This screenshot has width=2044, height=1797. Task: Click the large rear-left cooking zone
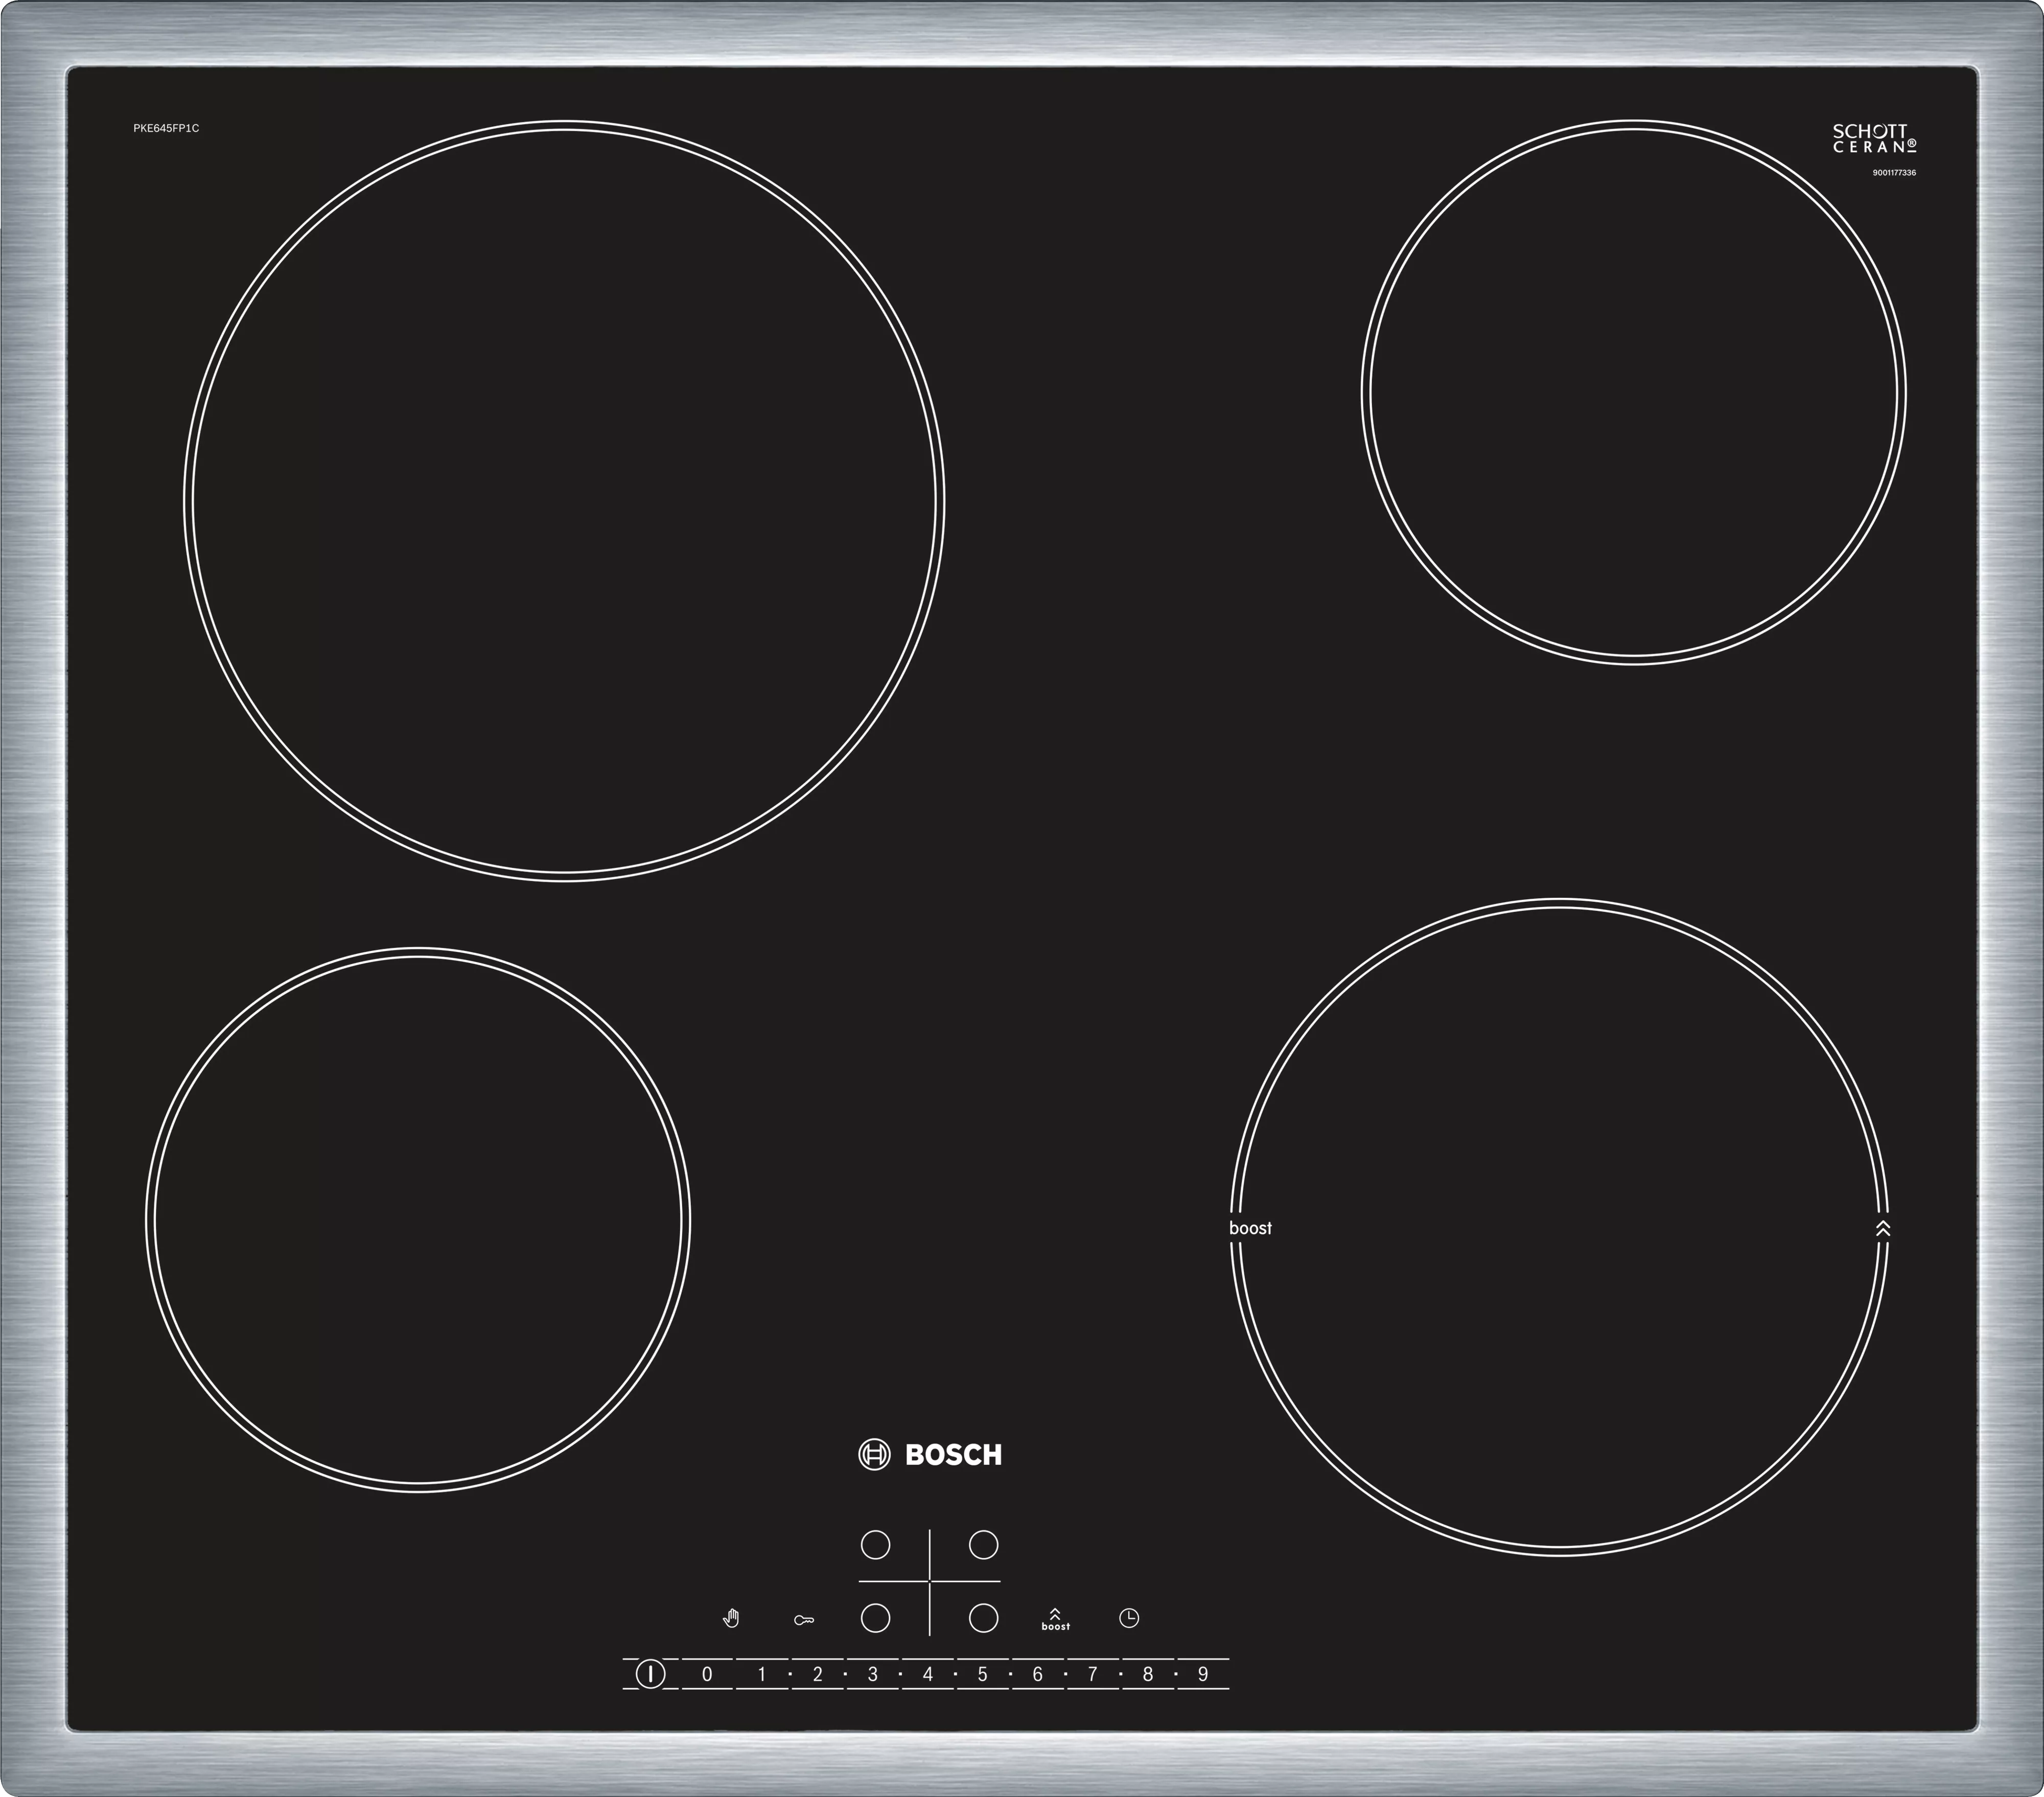564,500
